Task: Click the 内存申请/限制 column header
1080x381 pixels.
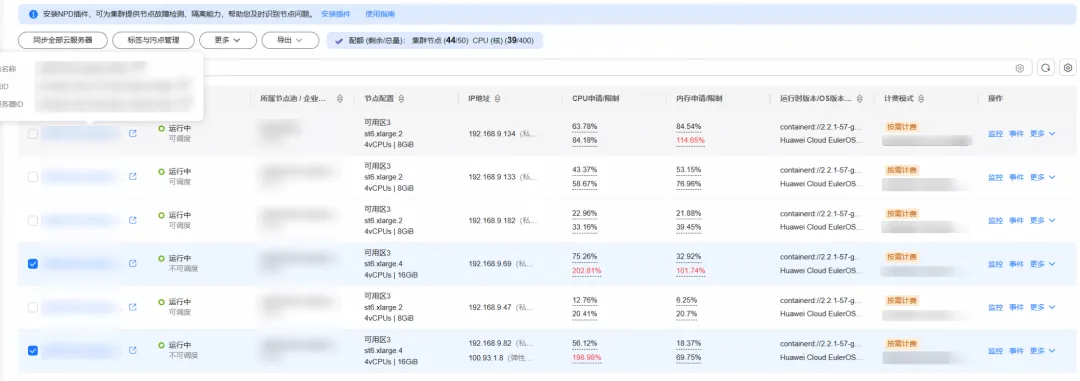Action: point(699,99)
